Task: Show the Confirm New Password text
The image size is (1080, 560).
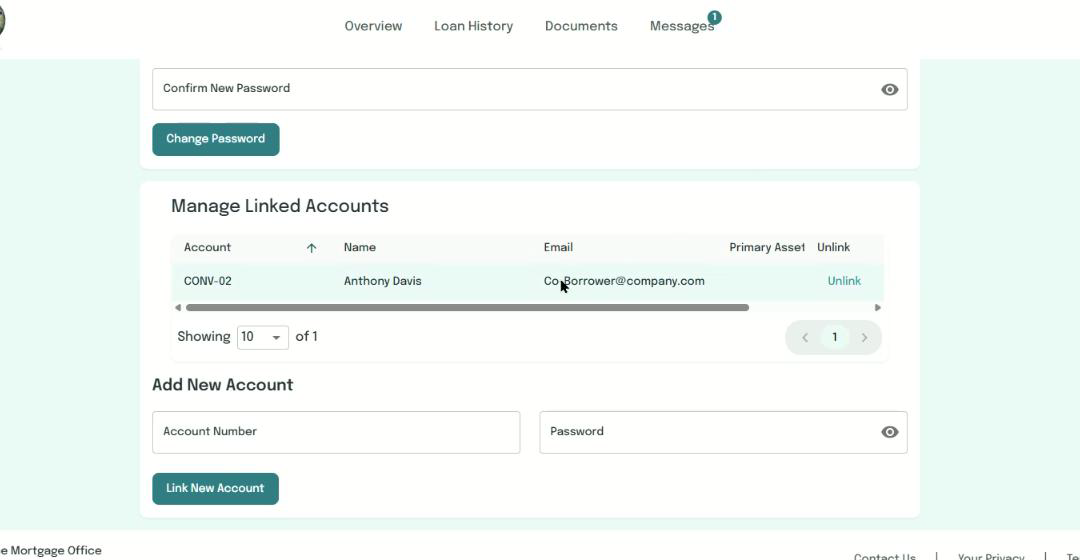Action: coord(889,89)
